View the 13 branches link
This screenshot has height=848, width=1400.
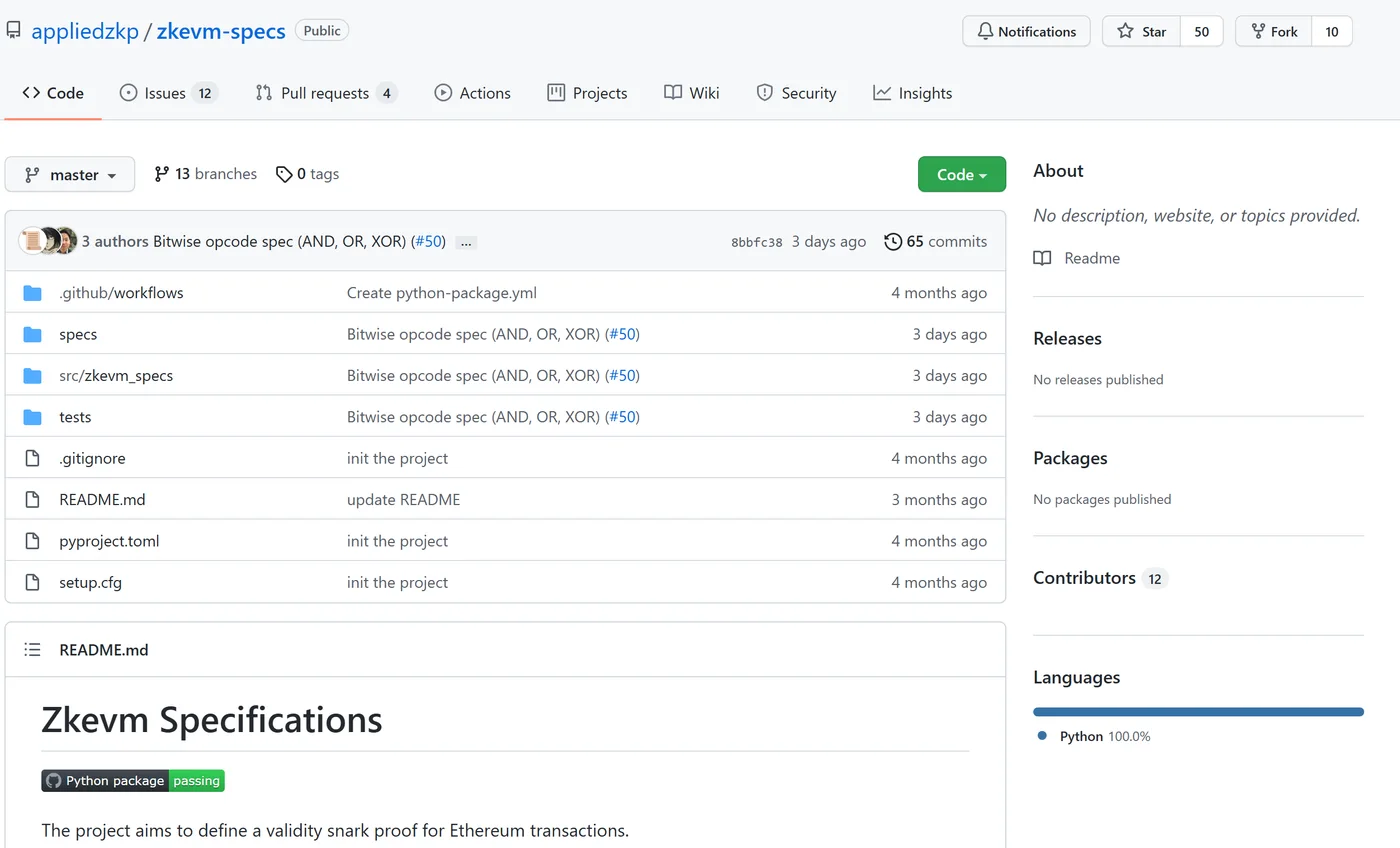tap(205, 174)
